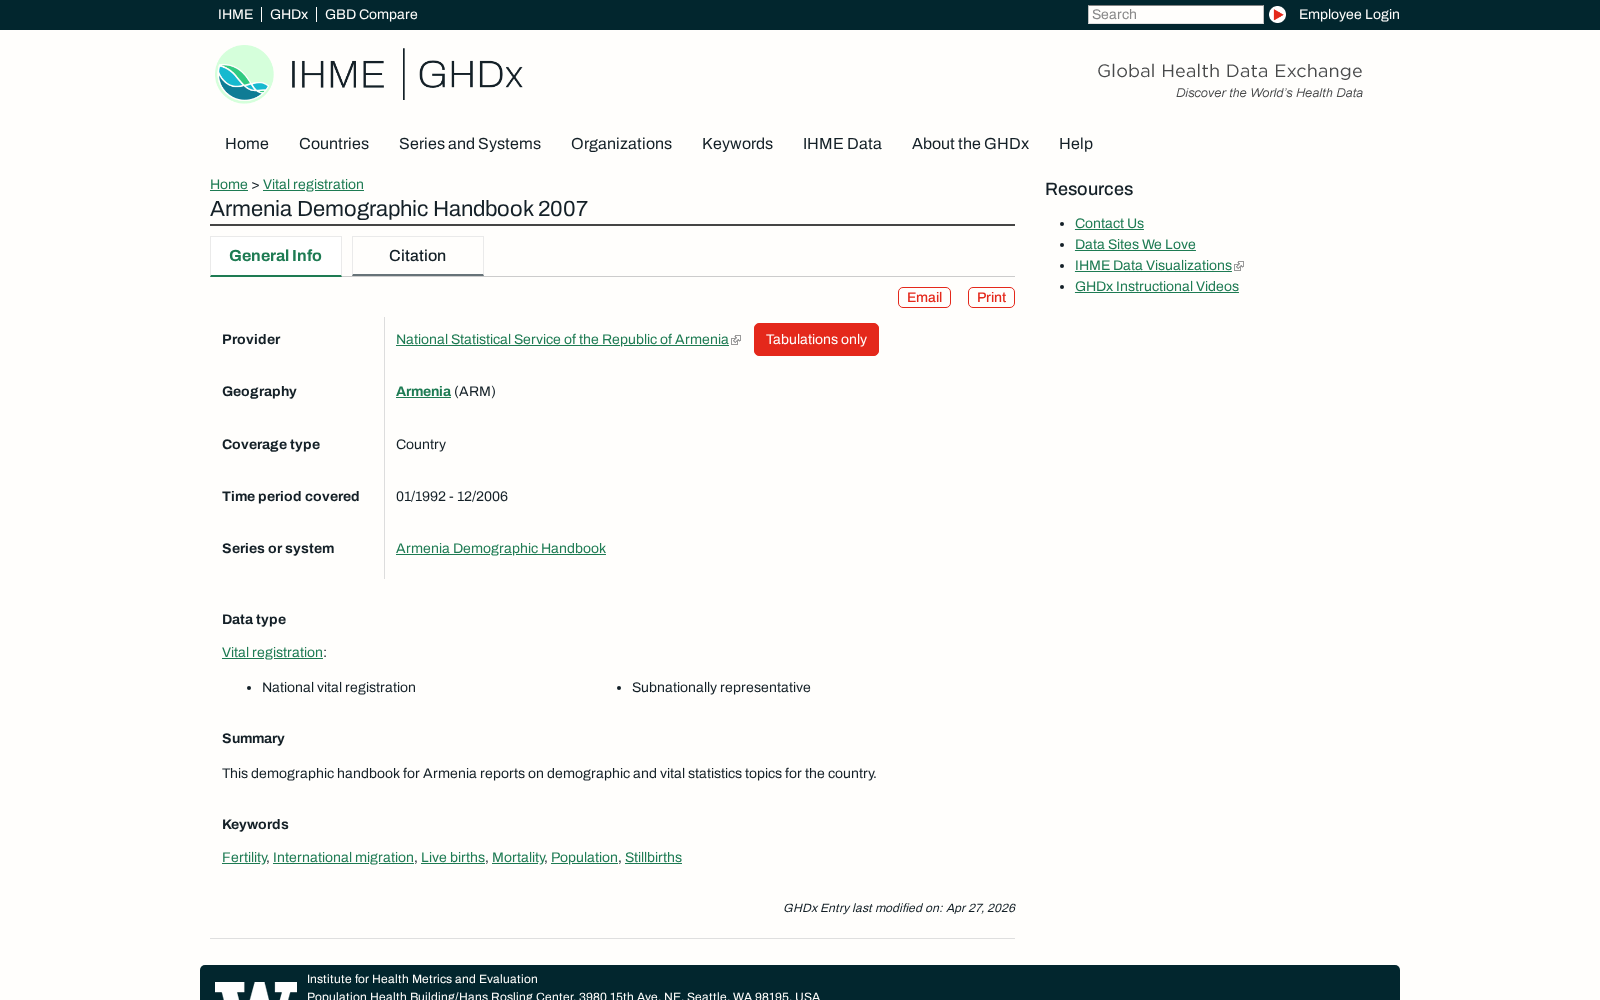
Task: Click the 01/1992 - 12/2006 time period text
Action: pyautogui.click(x=452, y=496)
